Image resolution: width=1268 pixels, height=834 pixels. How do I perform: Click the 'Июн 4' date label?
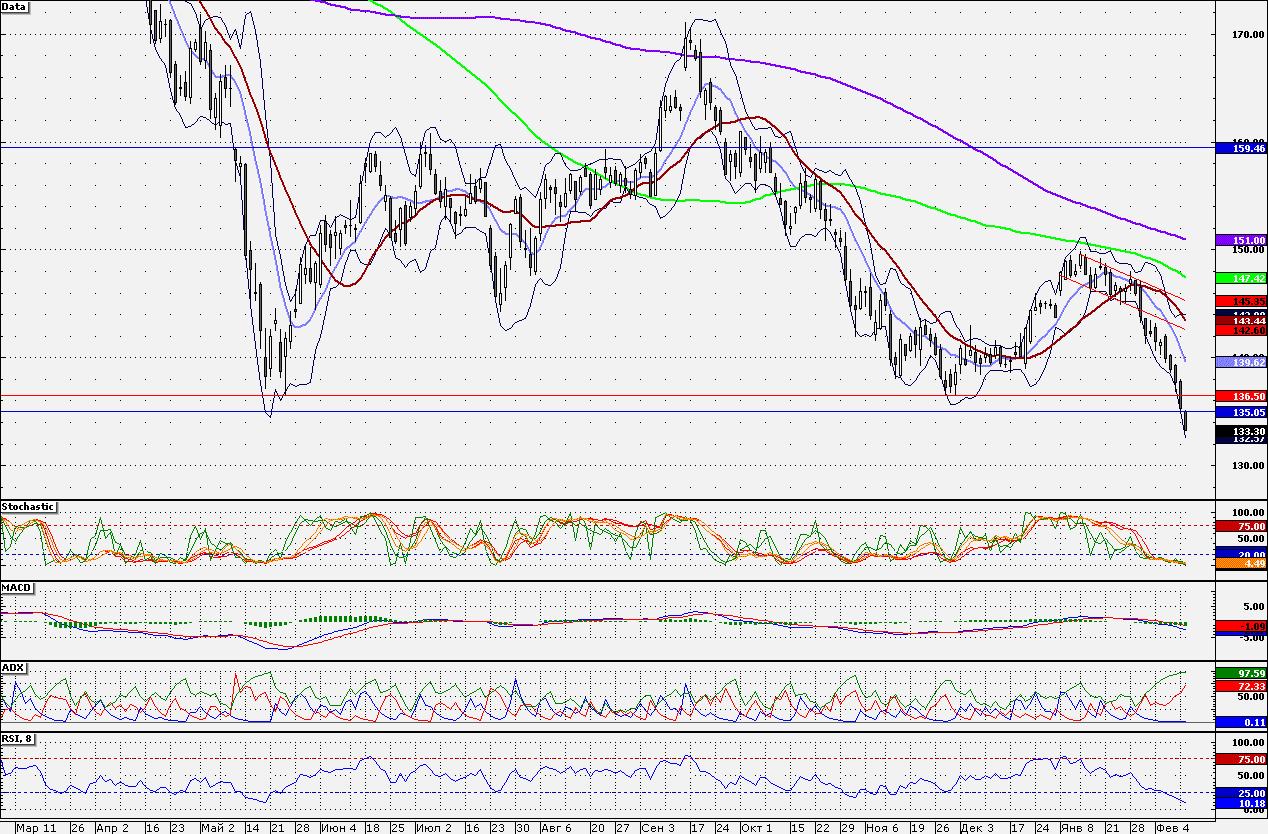click(340, 828)
